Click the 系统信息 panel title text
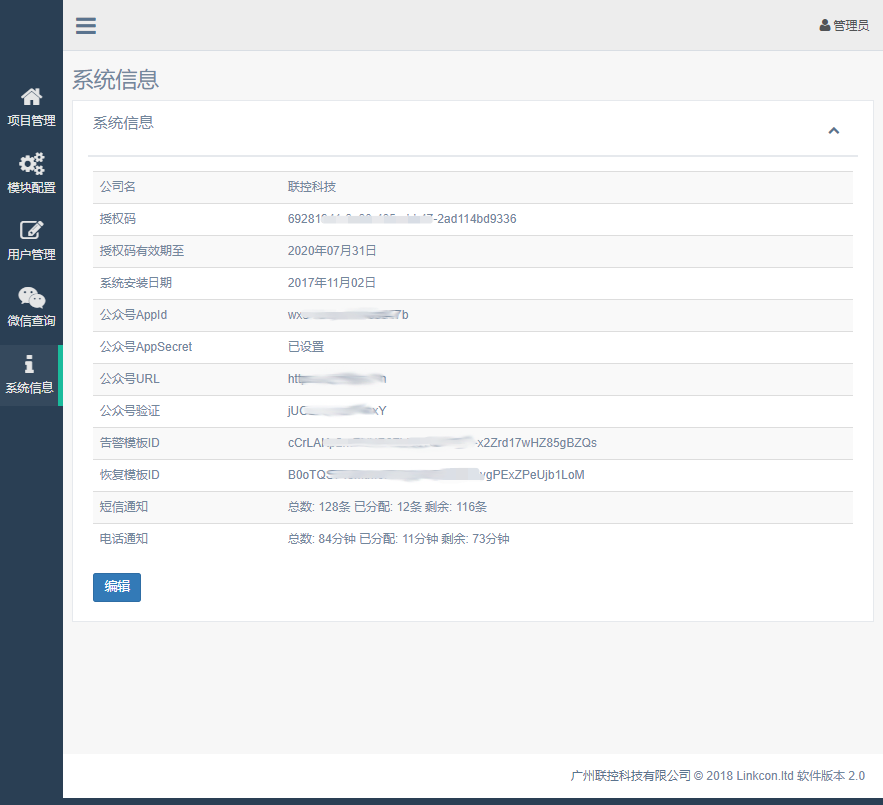 [123, 123]
